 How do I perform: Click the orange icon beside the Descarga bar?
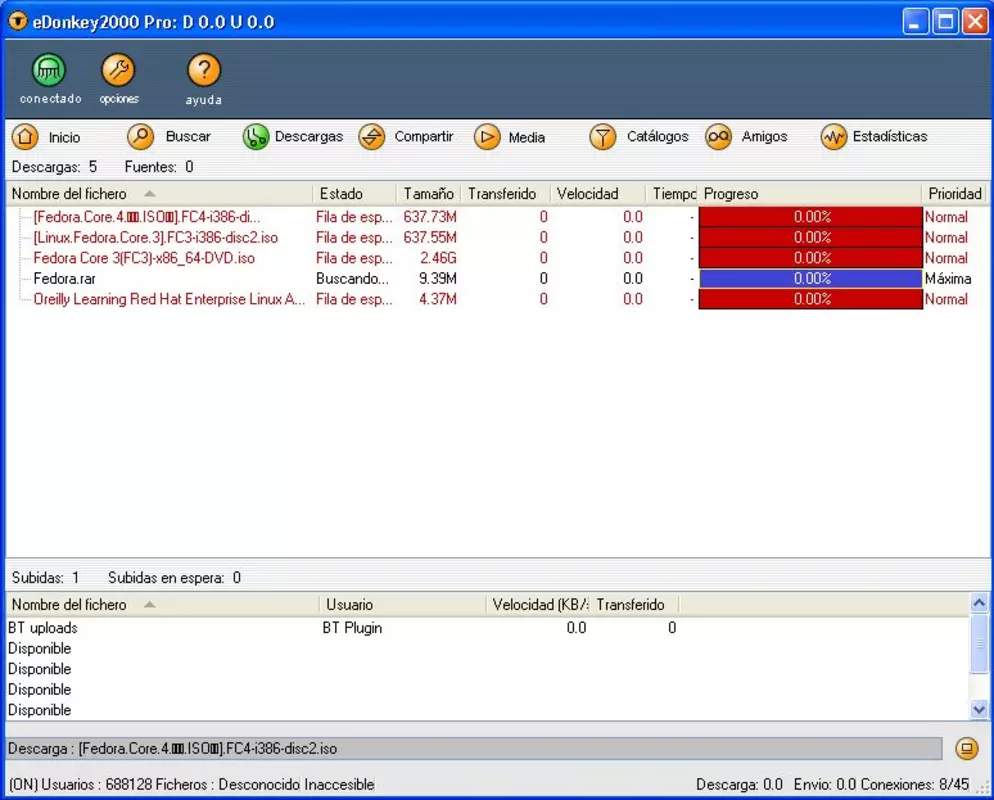967,749
